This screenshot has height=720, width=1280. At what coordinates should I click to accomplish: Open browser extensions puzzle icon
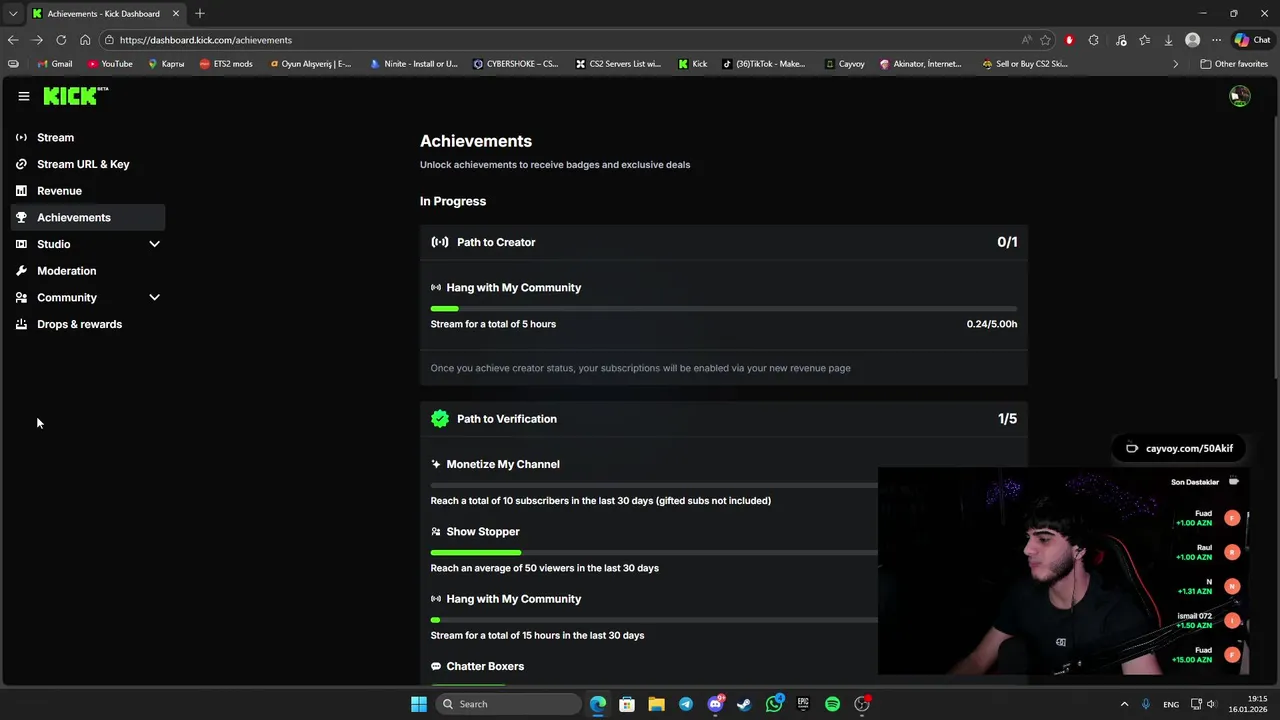(1093, 40)
